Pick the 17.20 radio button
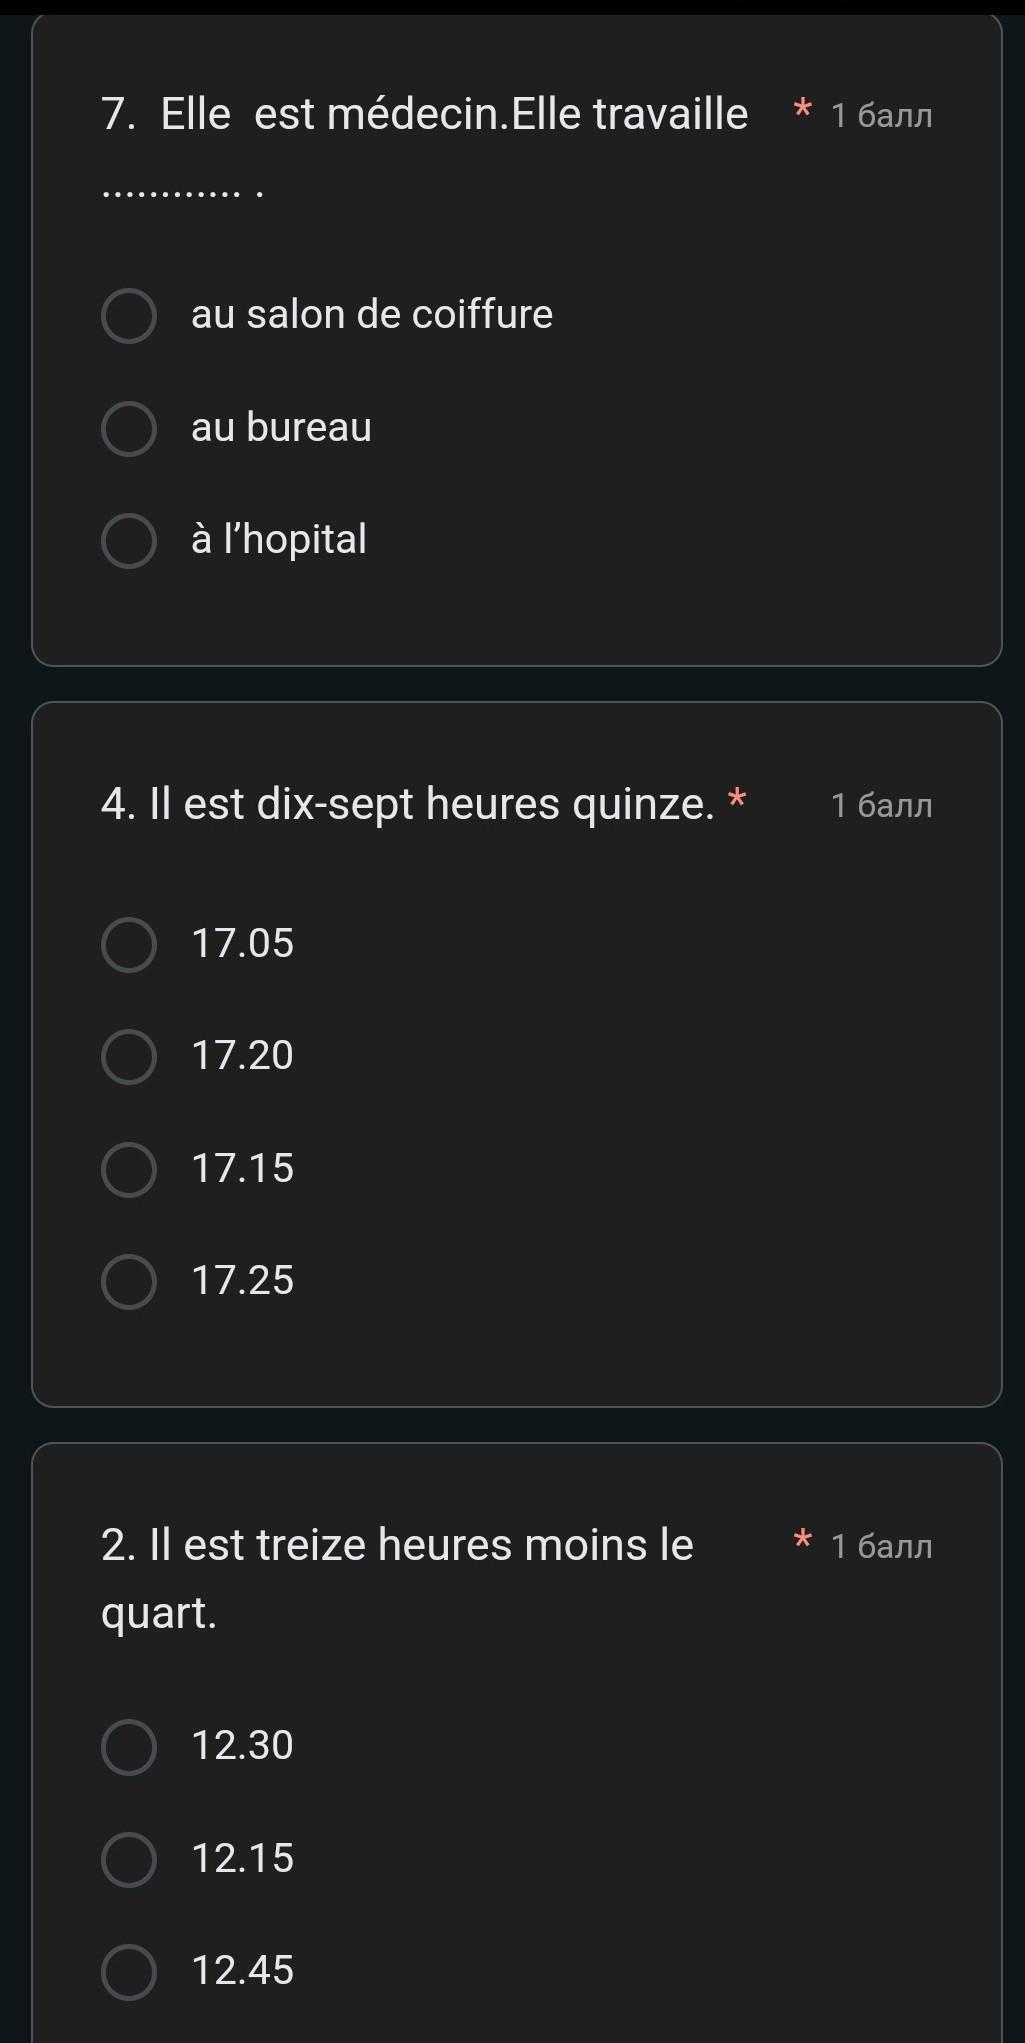Screen dimensions: 1025x2043 point(129,1057)
